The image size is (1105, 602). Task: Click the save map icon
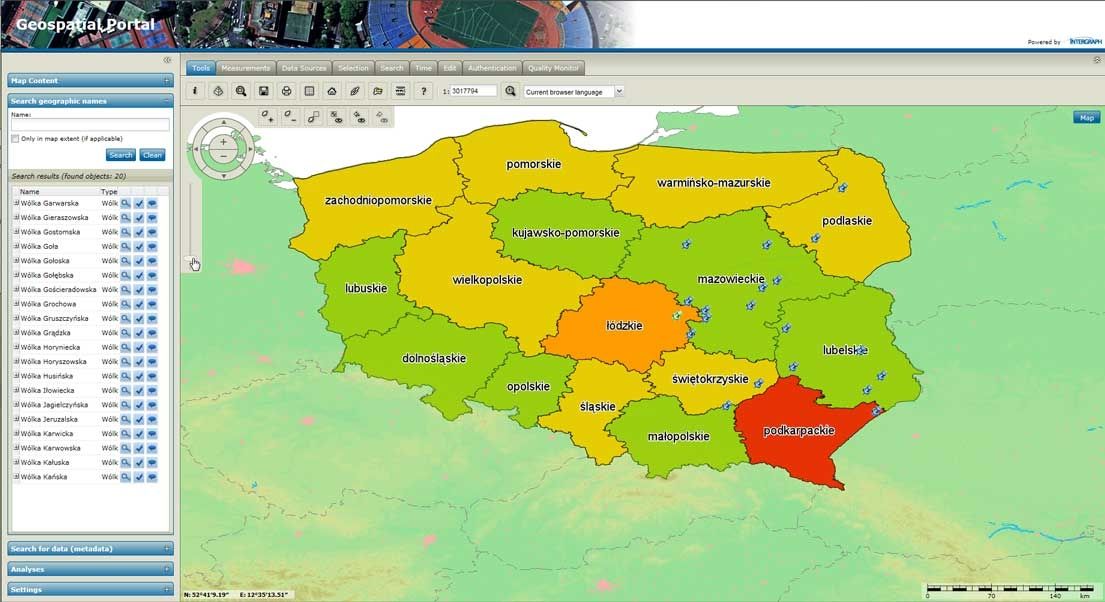click(x=263, y=90)
